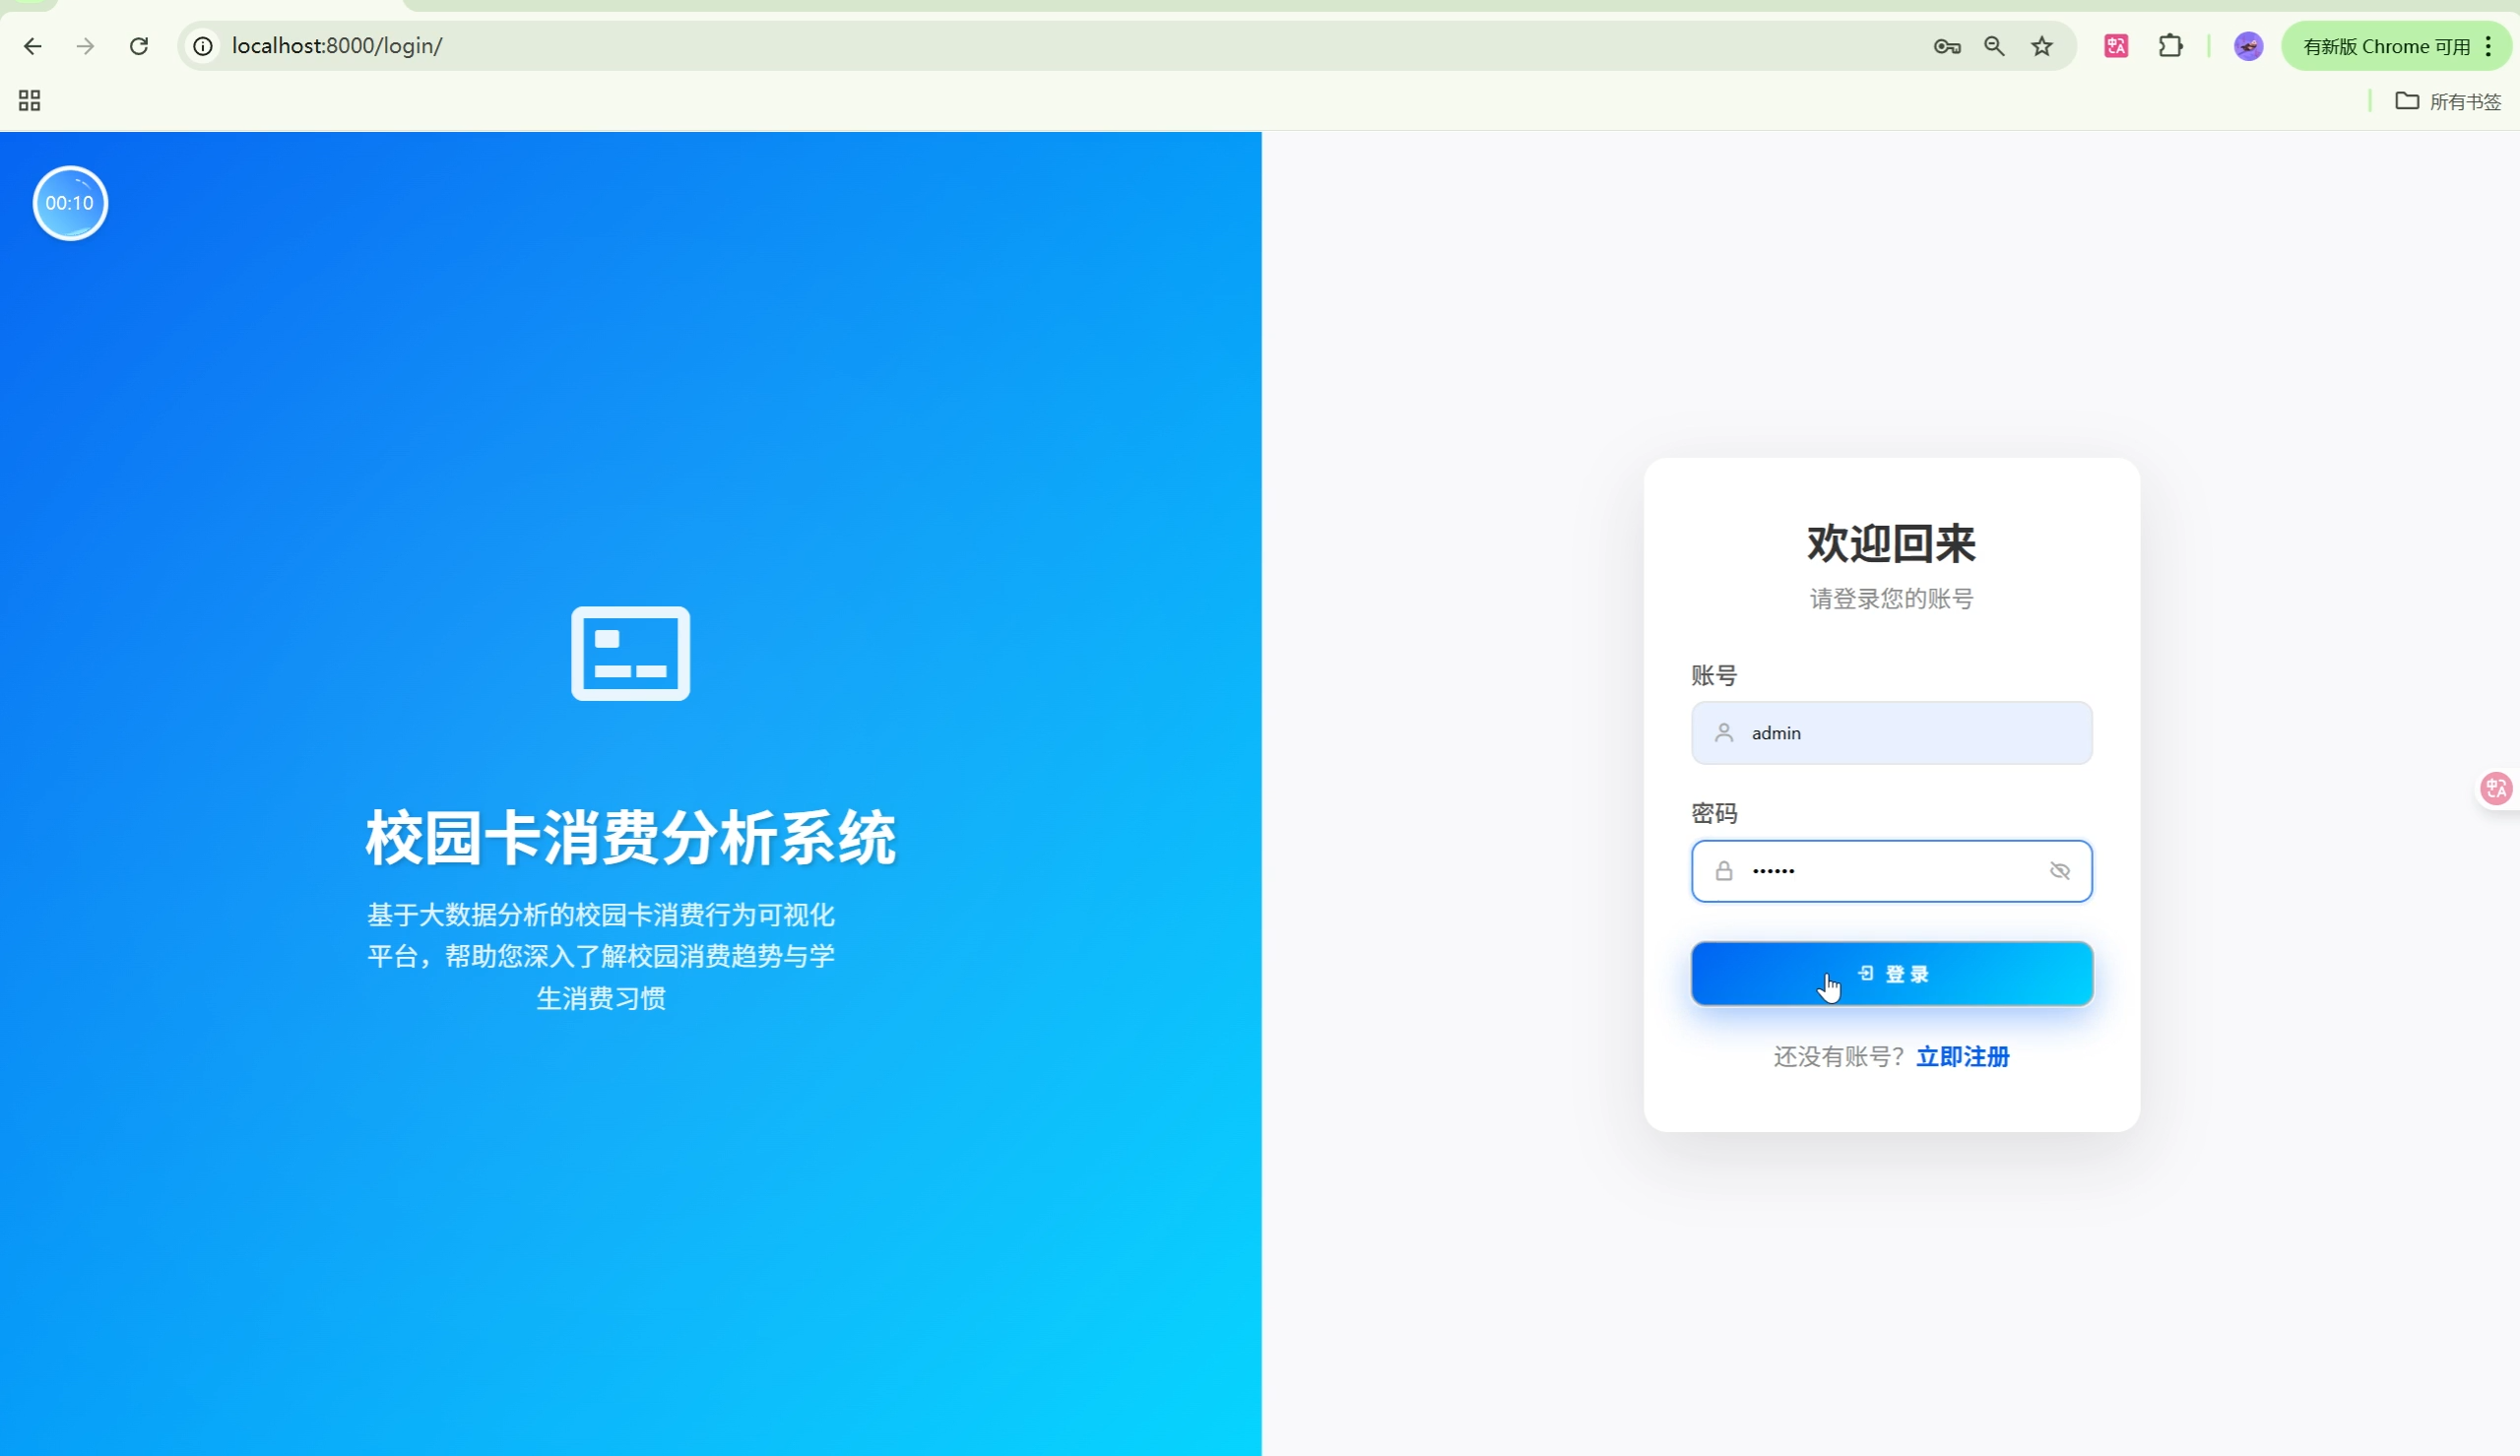Open the saved password key icon
This screenshot has width=2520, height=1456.
(1946, 46)
